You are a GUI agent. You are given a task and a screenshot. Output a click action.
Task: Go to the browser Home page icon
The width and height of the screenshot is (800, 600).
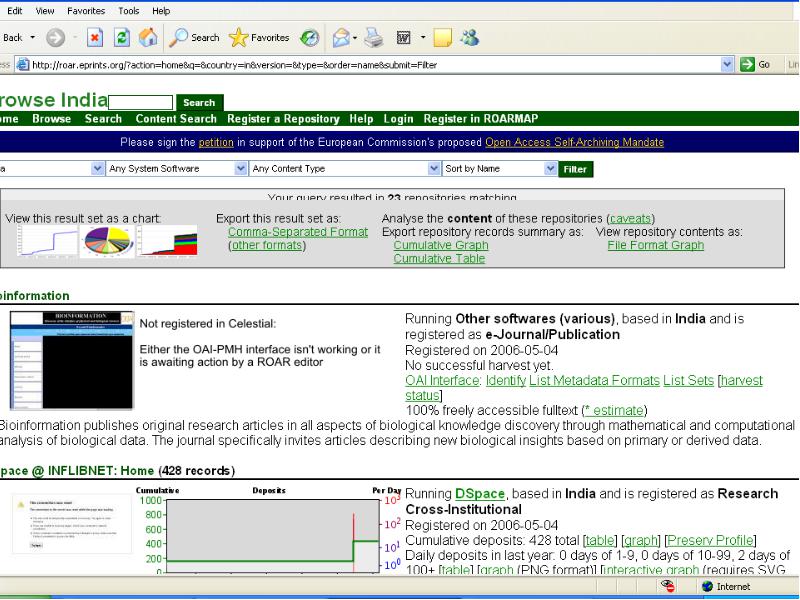pyautogui.click(x=148, y=37)
